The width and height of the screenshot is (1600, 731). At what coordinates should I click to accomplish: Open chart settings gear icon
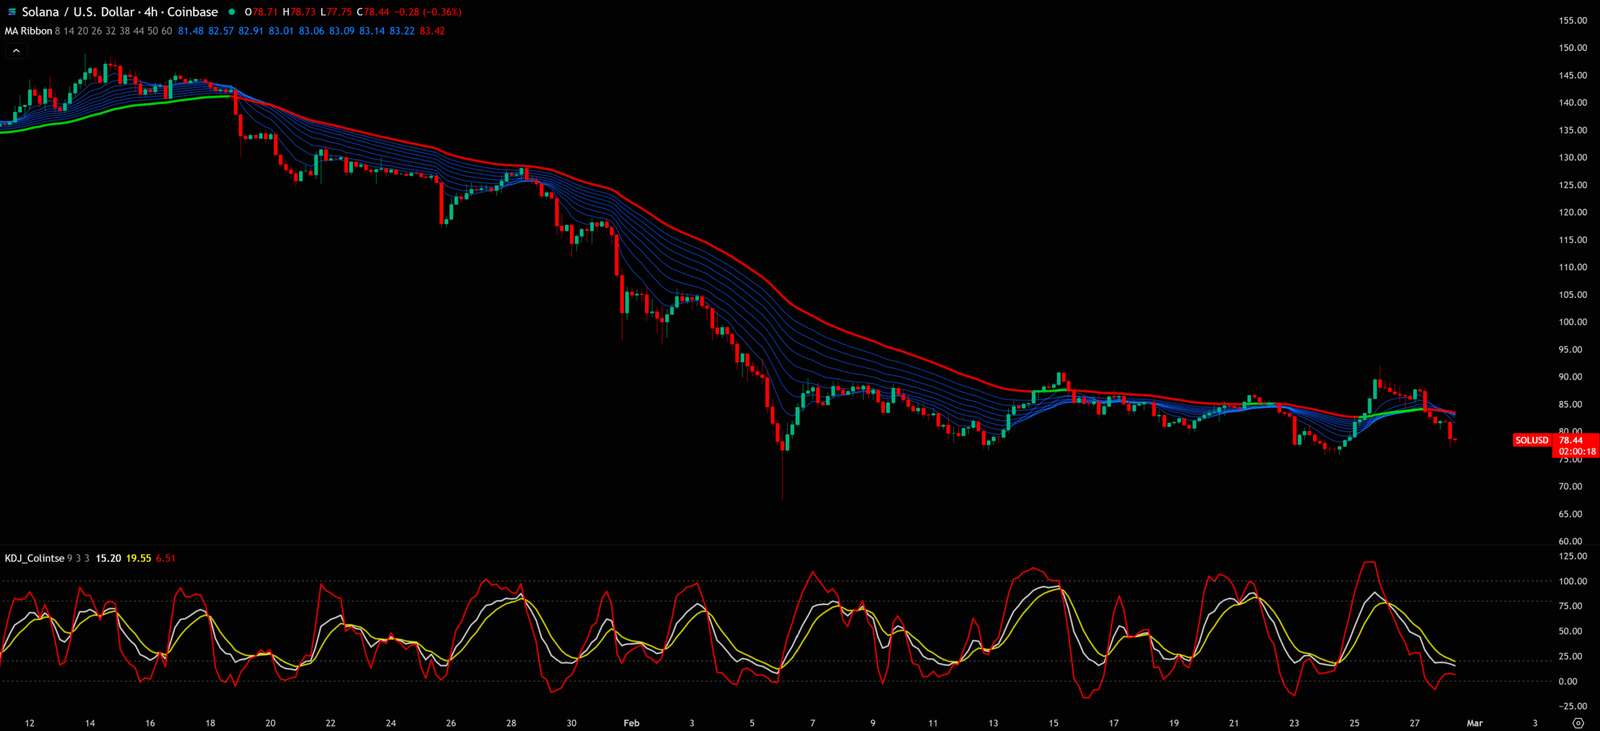pyautogui.click(x=1578, y=723)
